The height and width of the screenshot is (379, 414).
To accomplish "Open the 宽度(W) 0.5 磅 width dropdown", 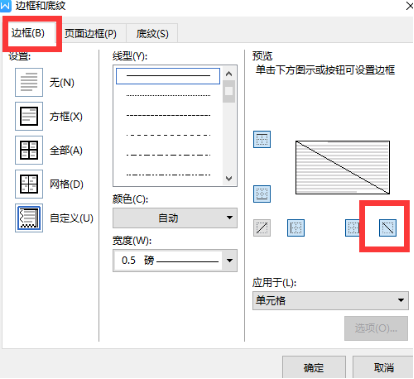I will click(175, 260).
